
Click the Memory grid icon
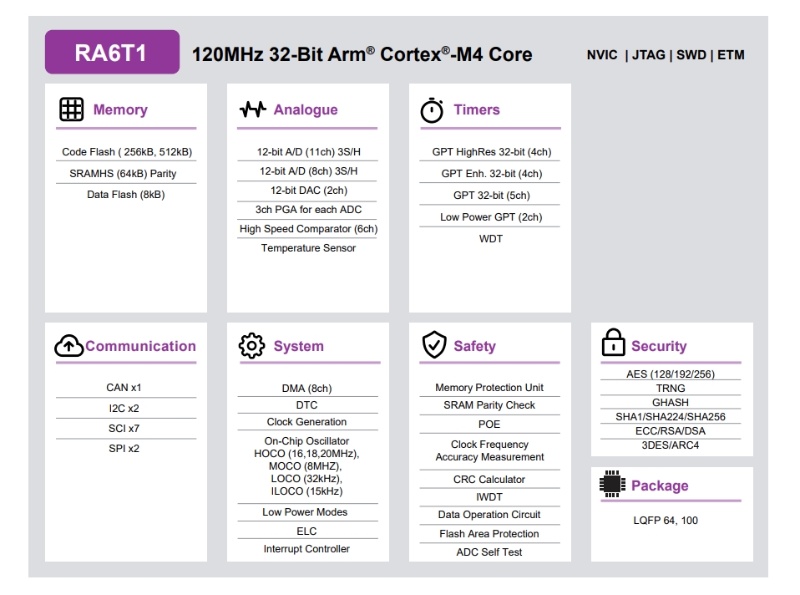pyautogui.click(x=71, y=110)
